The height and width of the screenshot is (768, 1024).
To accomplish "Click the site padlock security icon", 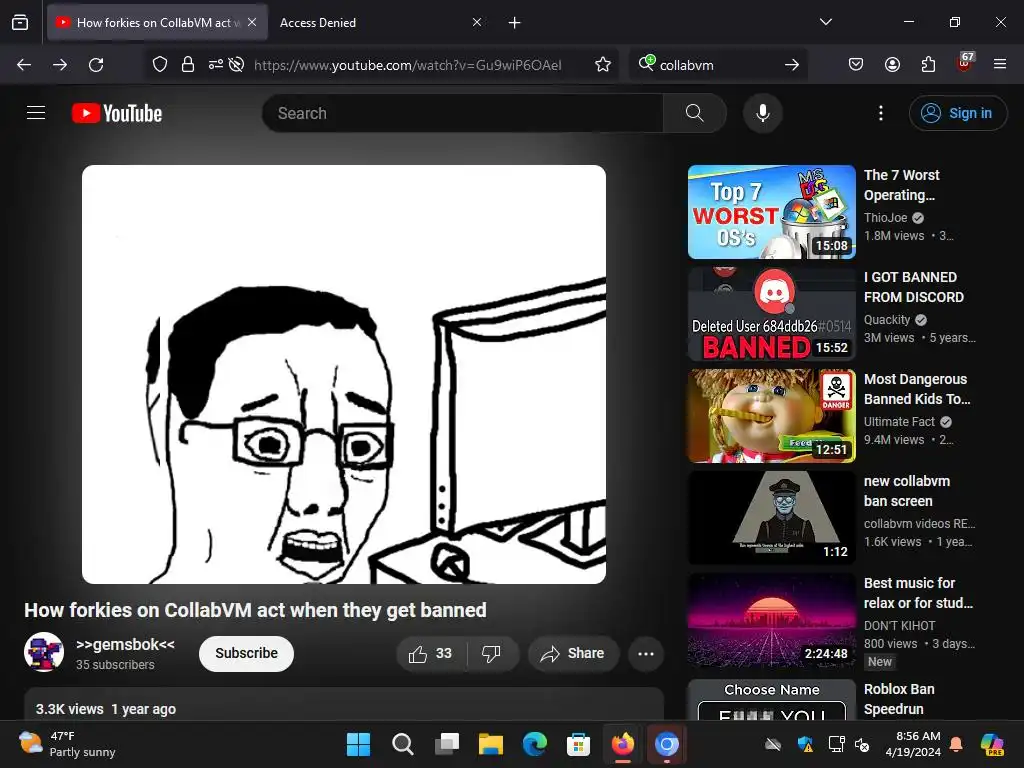I will click(188, 65).
